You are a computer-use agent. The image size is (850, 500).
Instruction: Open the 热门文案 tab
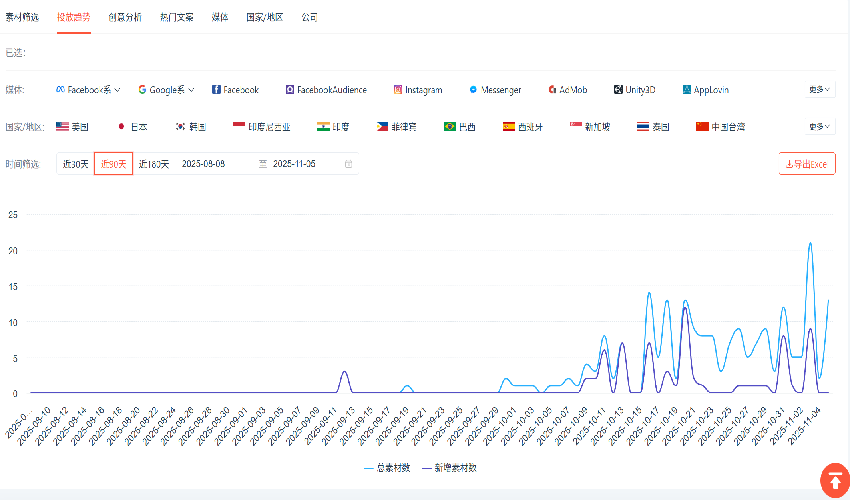tap(177, 18)
